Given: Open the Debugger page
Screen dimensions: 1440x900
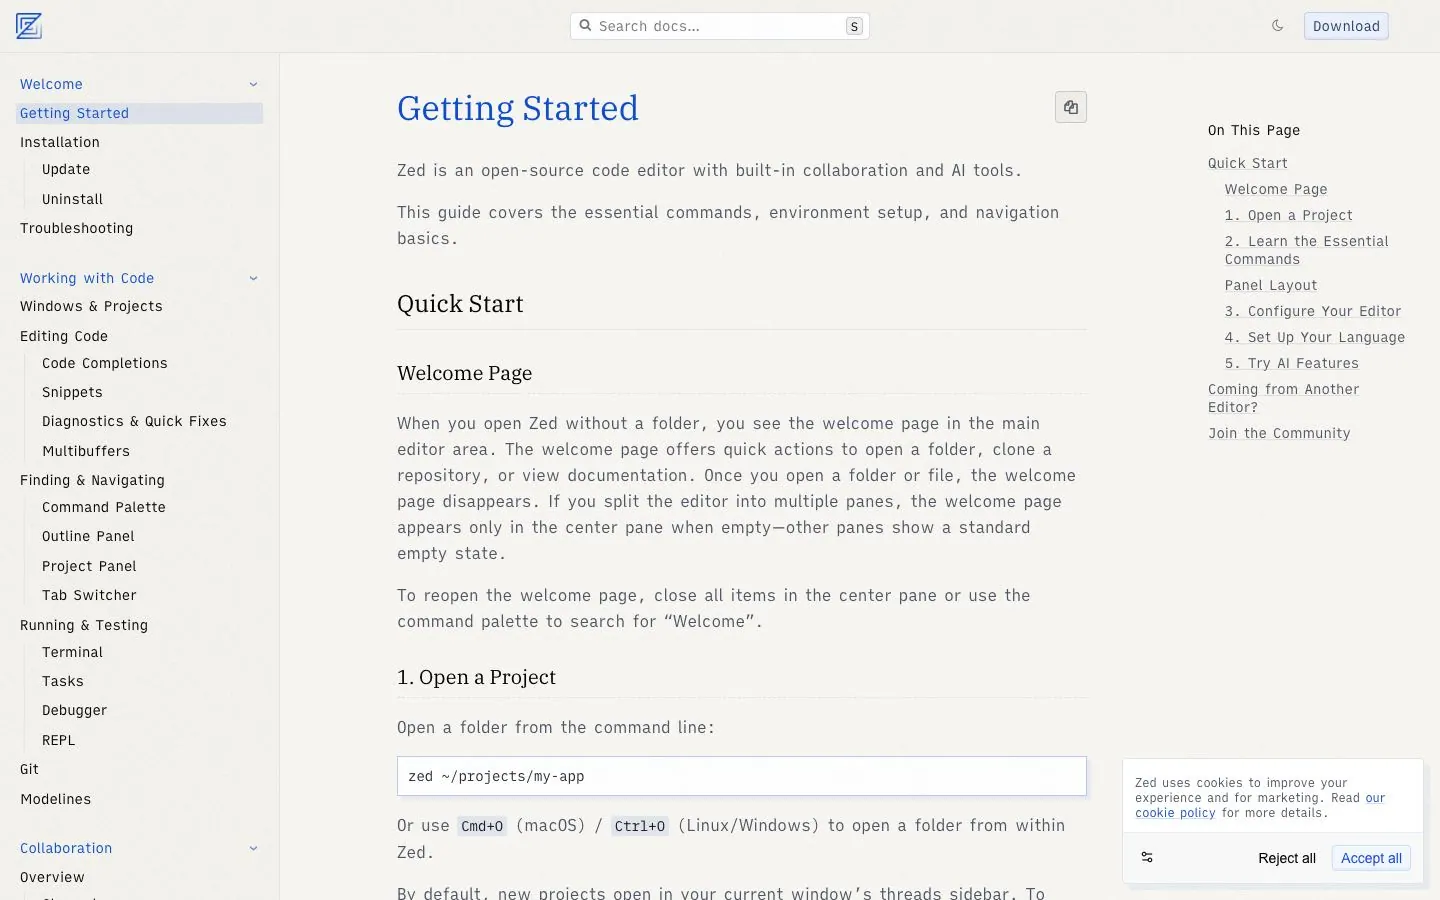Looking at the screenshot, I should coord(74,710).
